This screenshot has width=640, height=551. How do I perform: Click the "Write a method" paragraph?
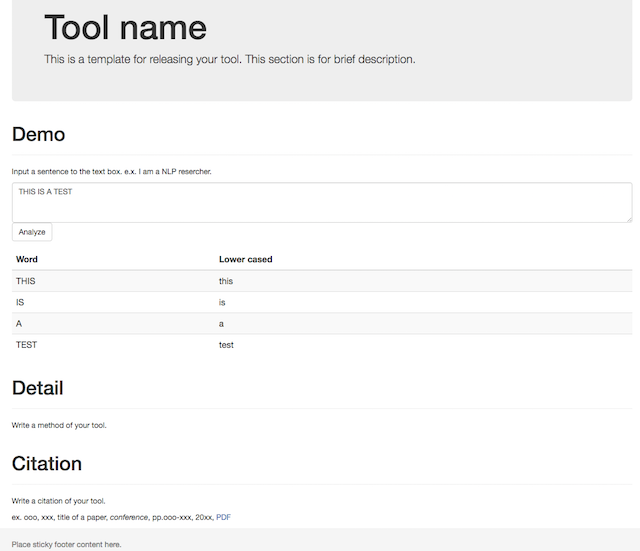[x=59, y=425]
